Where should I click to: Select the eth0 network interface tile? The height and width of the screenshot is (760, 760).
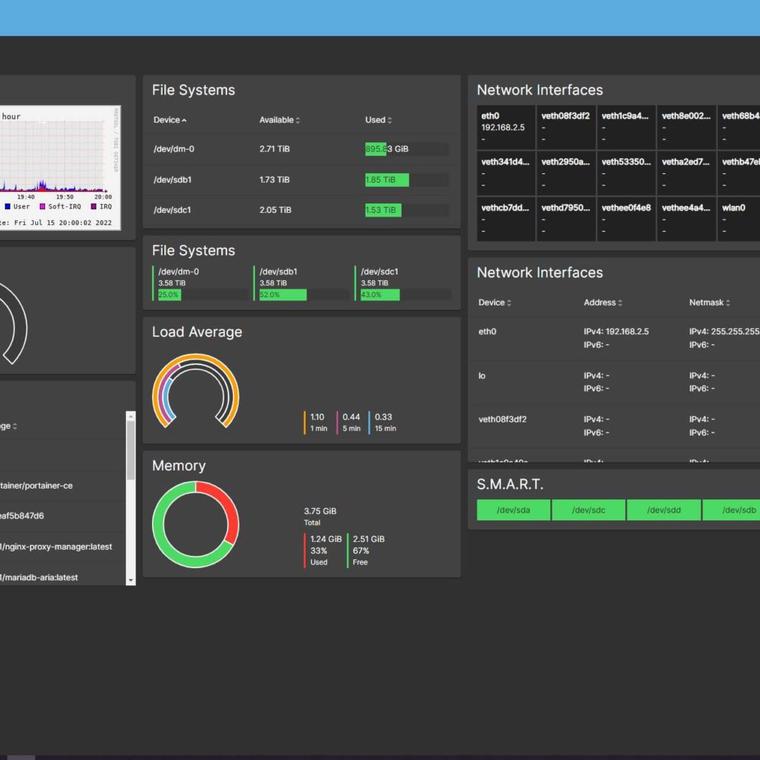[506, 128]
